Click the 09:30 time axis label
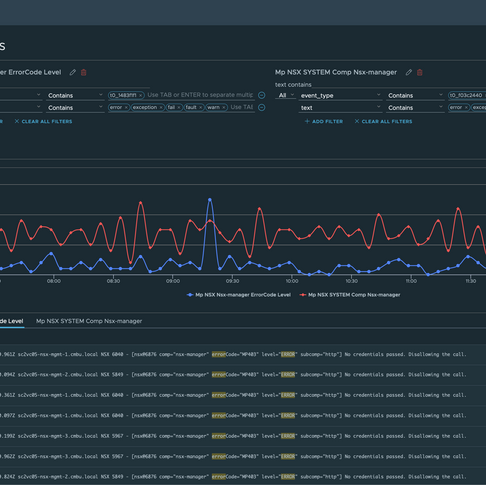Screen dimensions: 486x485 click(232, 281)
